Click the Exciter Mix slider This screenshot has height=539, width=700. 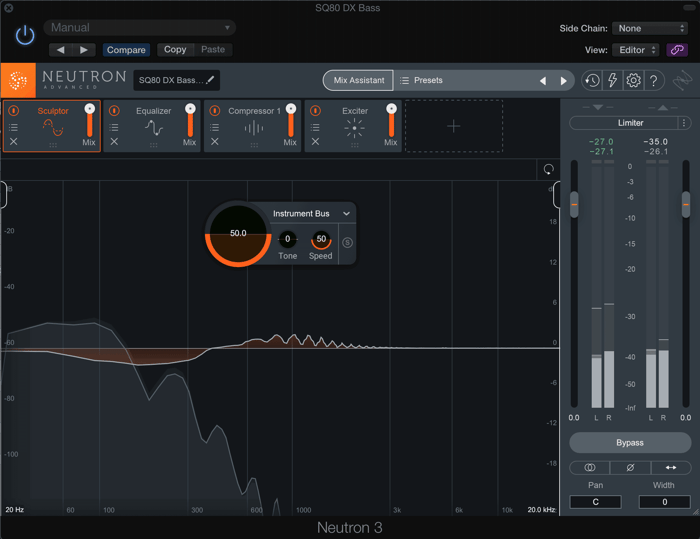391,121
